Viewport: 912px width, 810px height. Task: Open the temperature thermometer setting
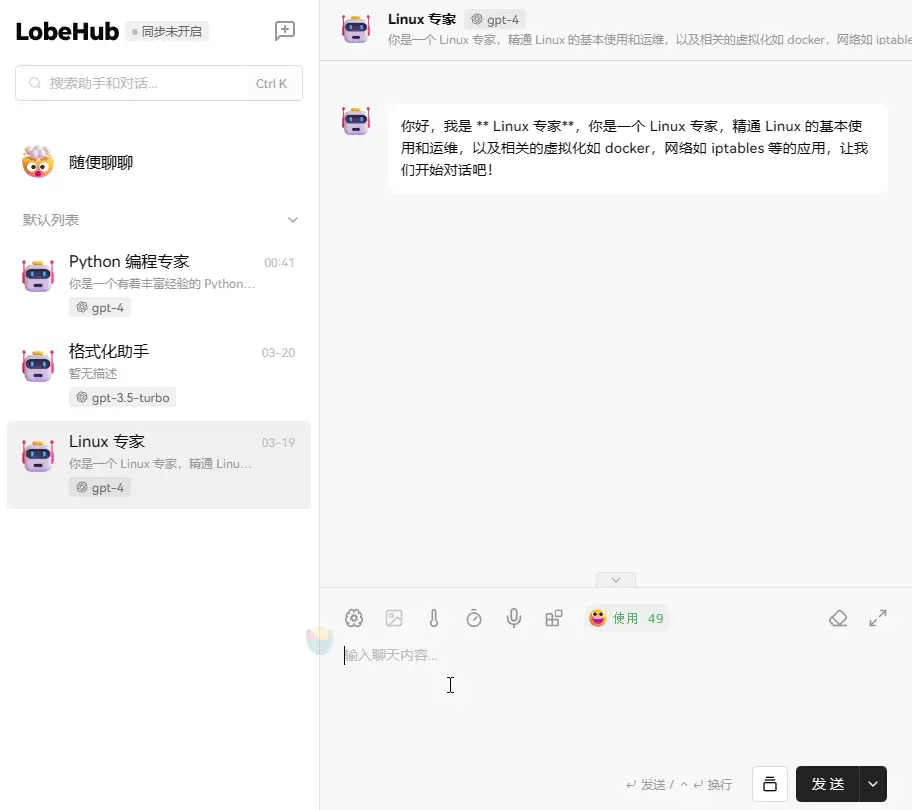click(x=434, y=618)
